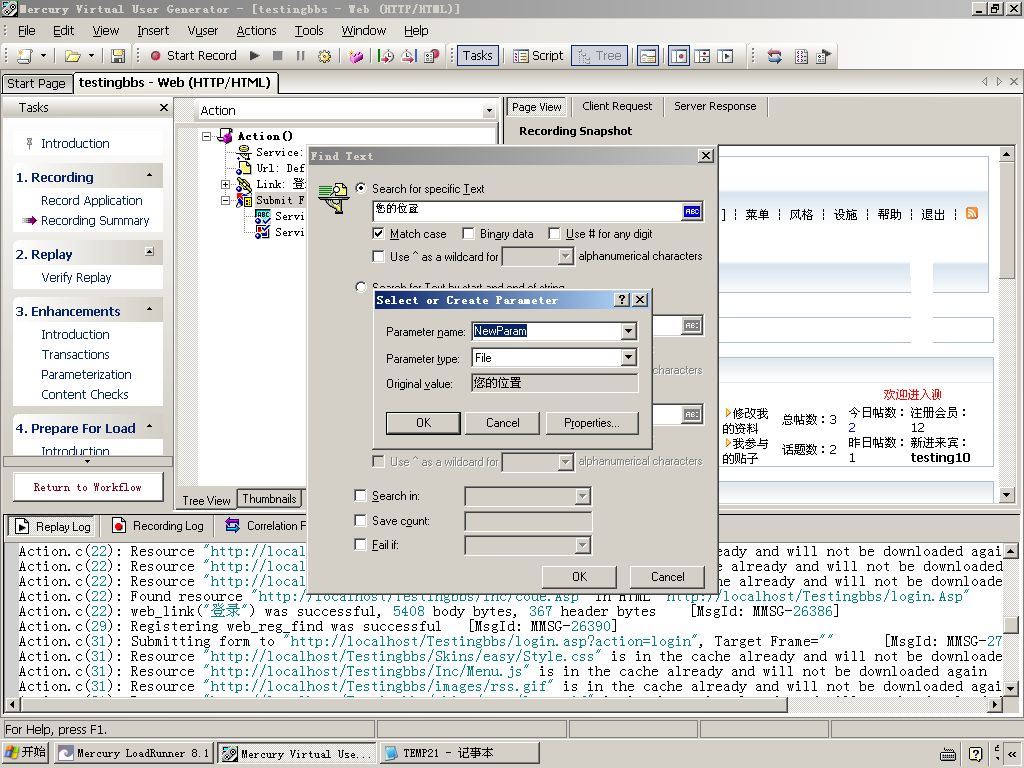The image size is (1024, 768).
Task: Collapse the 3. Enhancements task section
Action: point(150,309)
